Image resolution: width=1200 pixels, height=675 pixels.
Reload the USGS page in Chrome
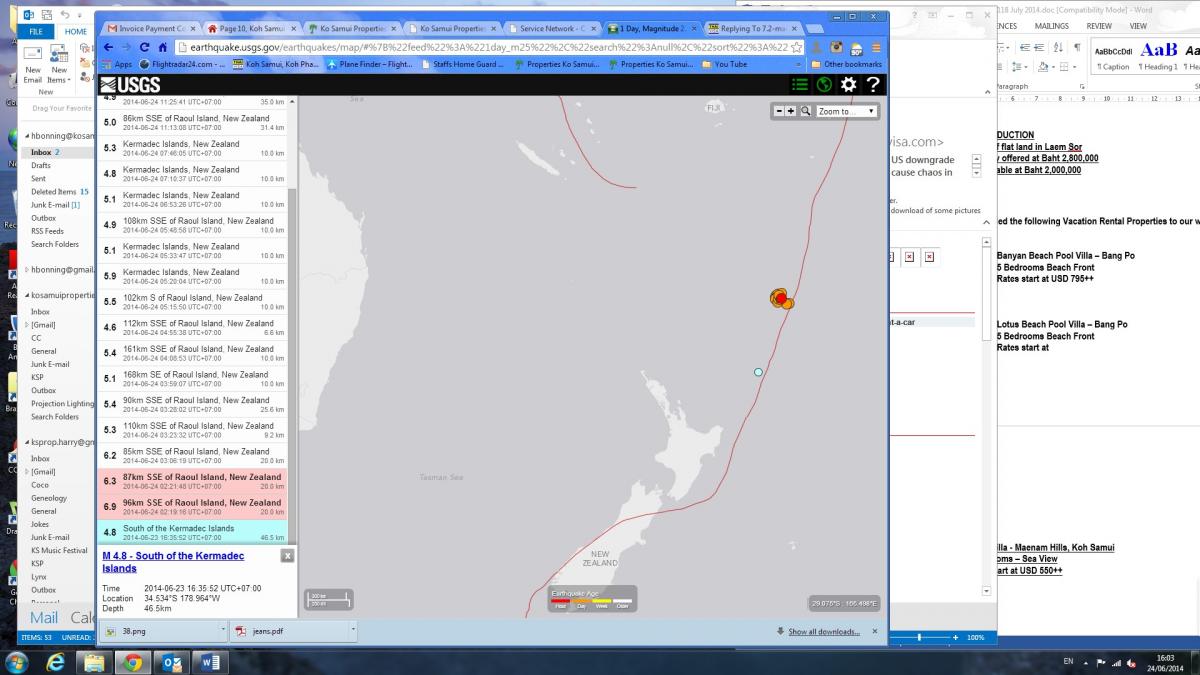[145, 47]
